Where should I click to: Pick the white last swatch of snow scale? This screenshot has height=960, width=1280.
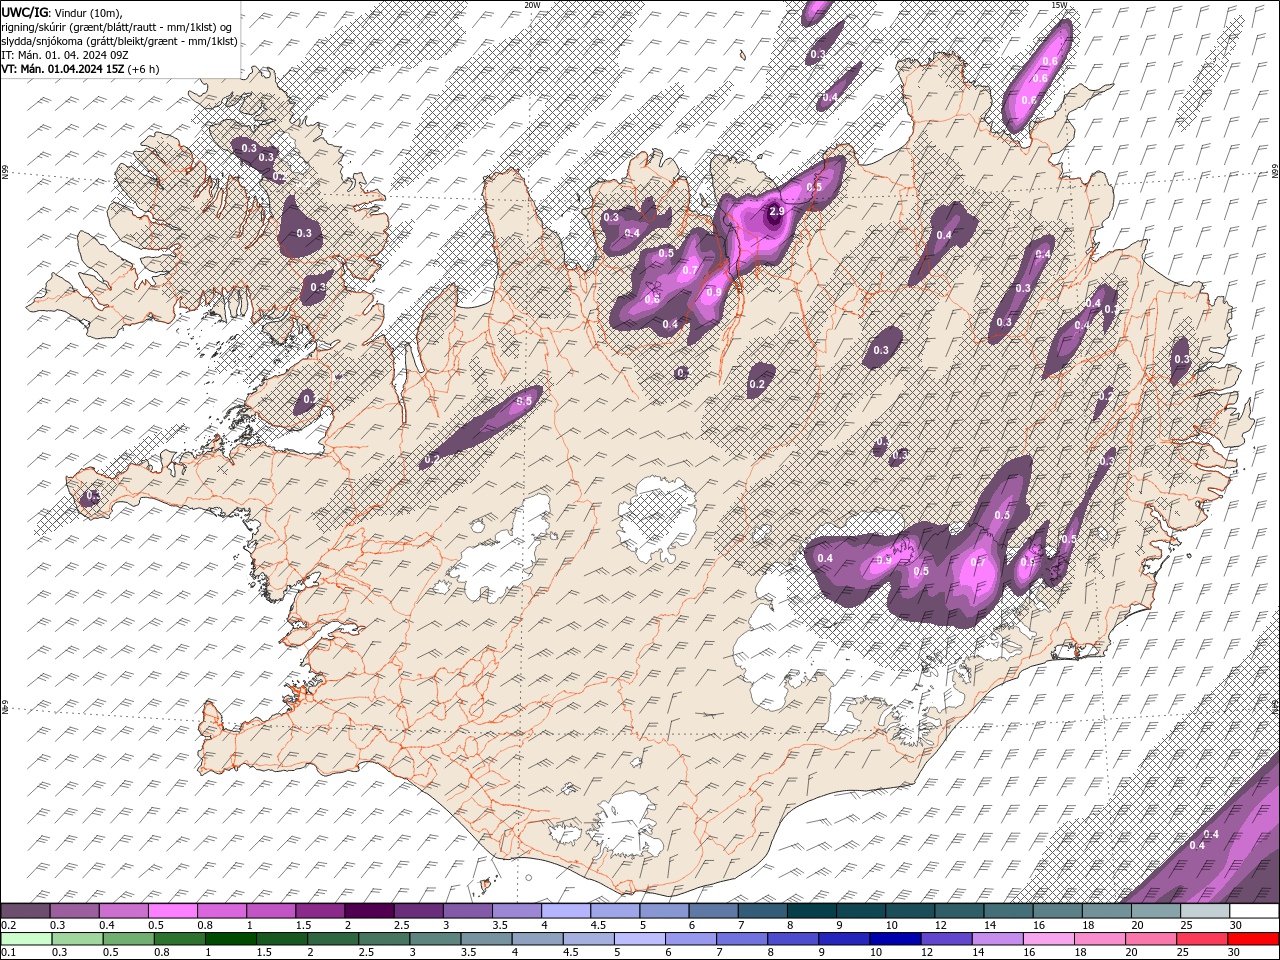click(1253, 910)
